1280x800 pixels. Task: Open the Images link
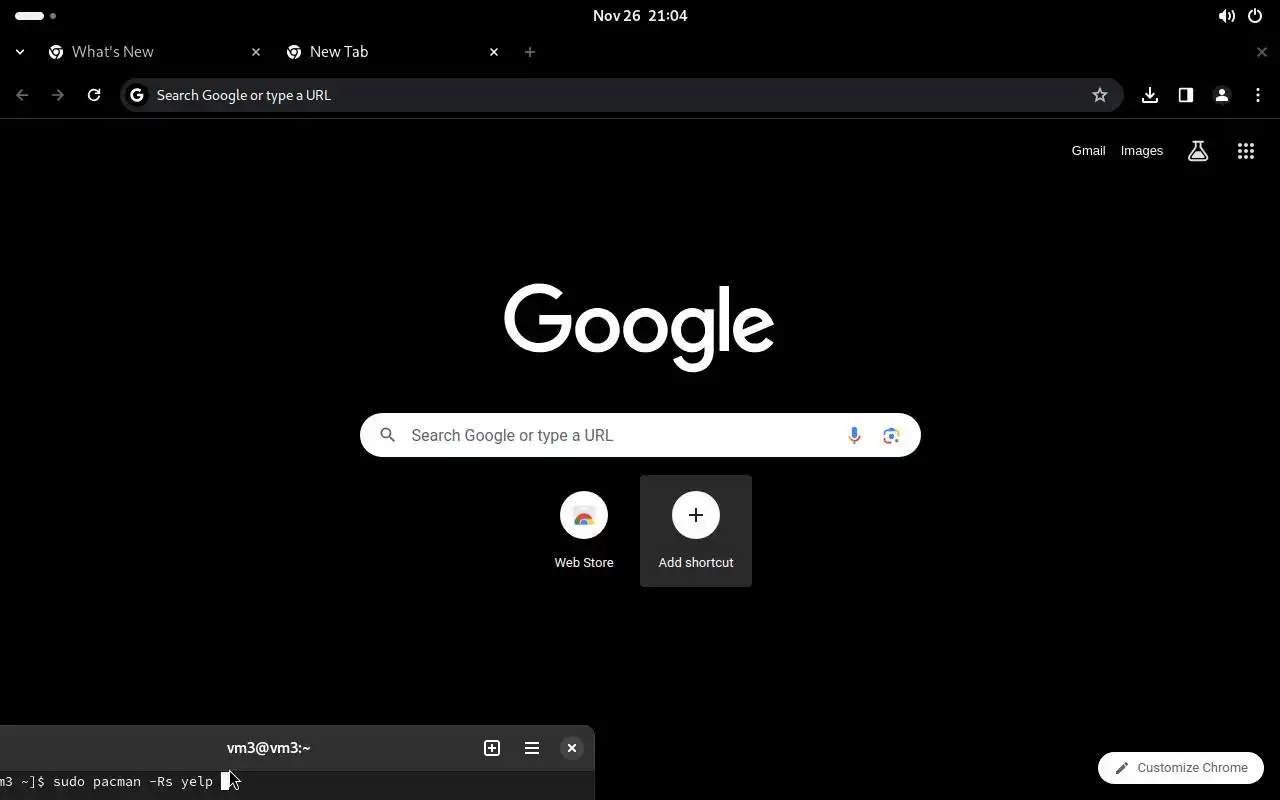(x=1142, y=151)
